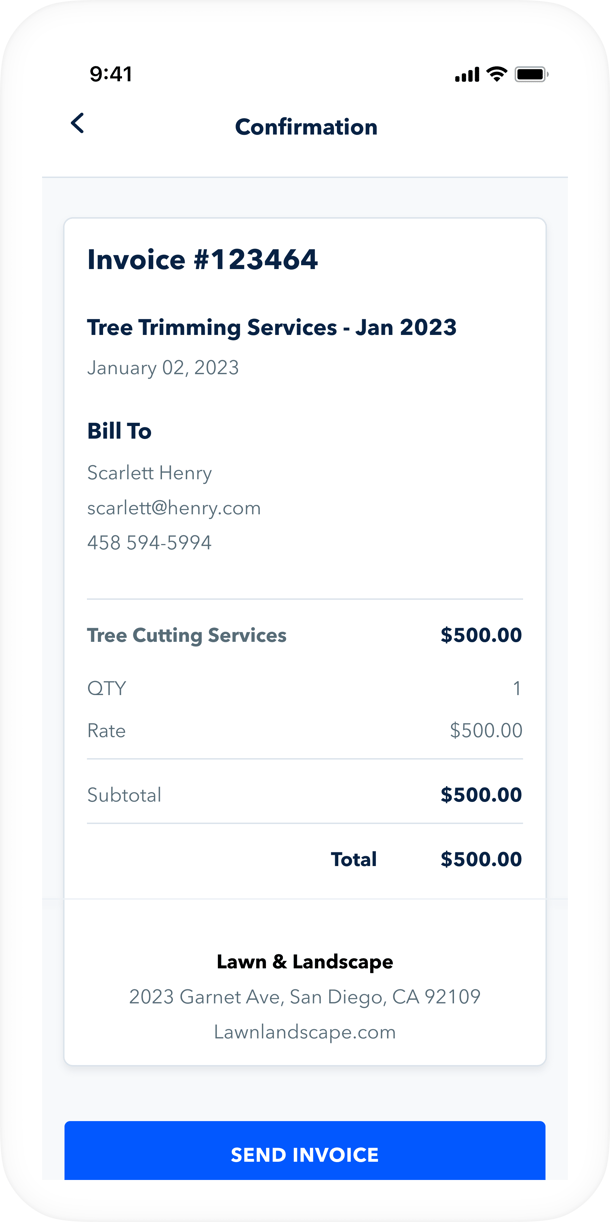Click the Send Invoice button
Image resolution: width=610 pixels, height=1222 pixels.
[305, 1154]
